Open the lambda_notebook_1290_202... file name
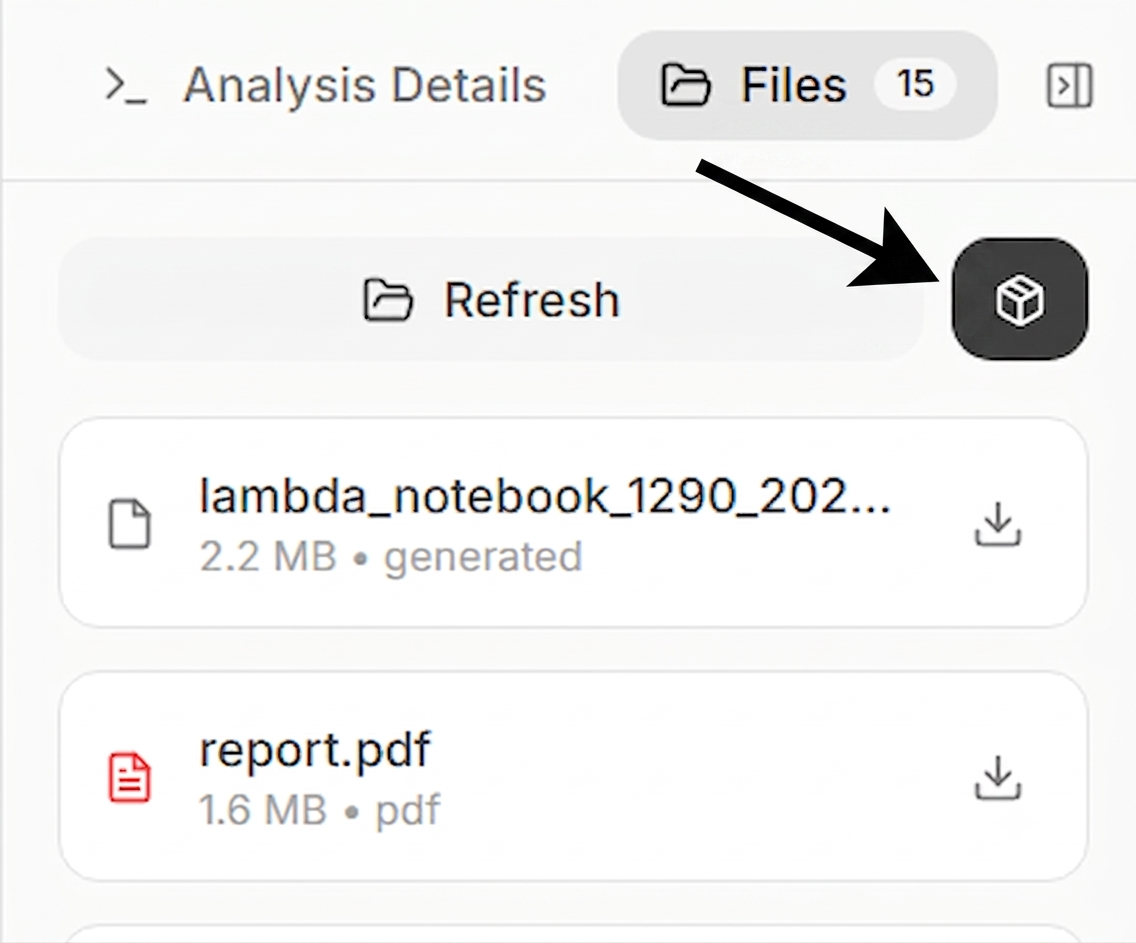 tap(545, 497)
